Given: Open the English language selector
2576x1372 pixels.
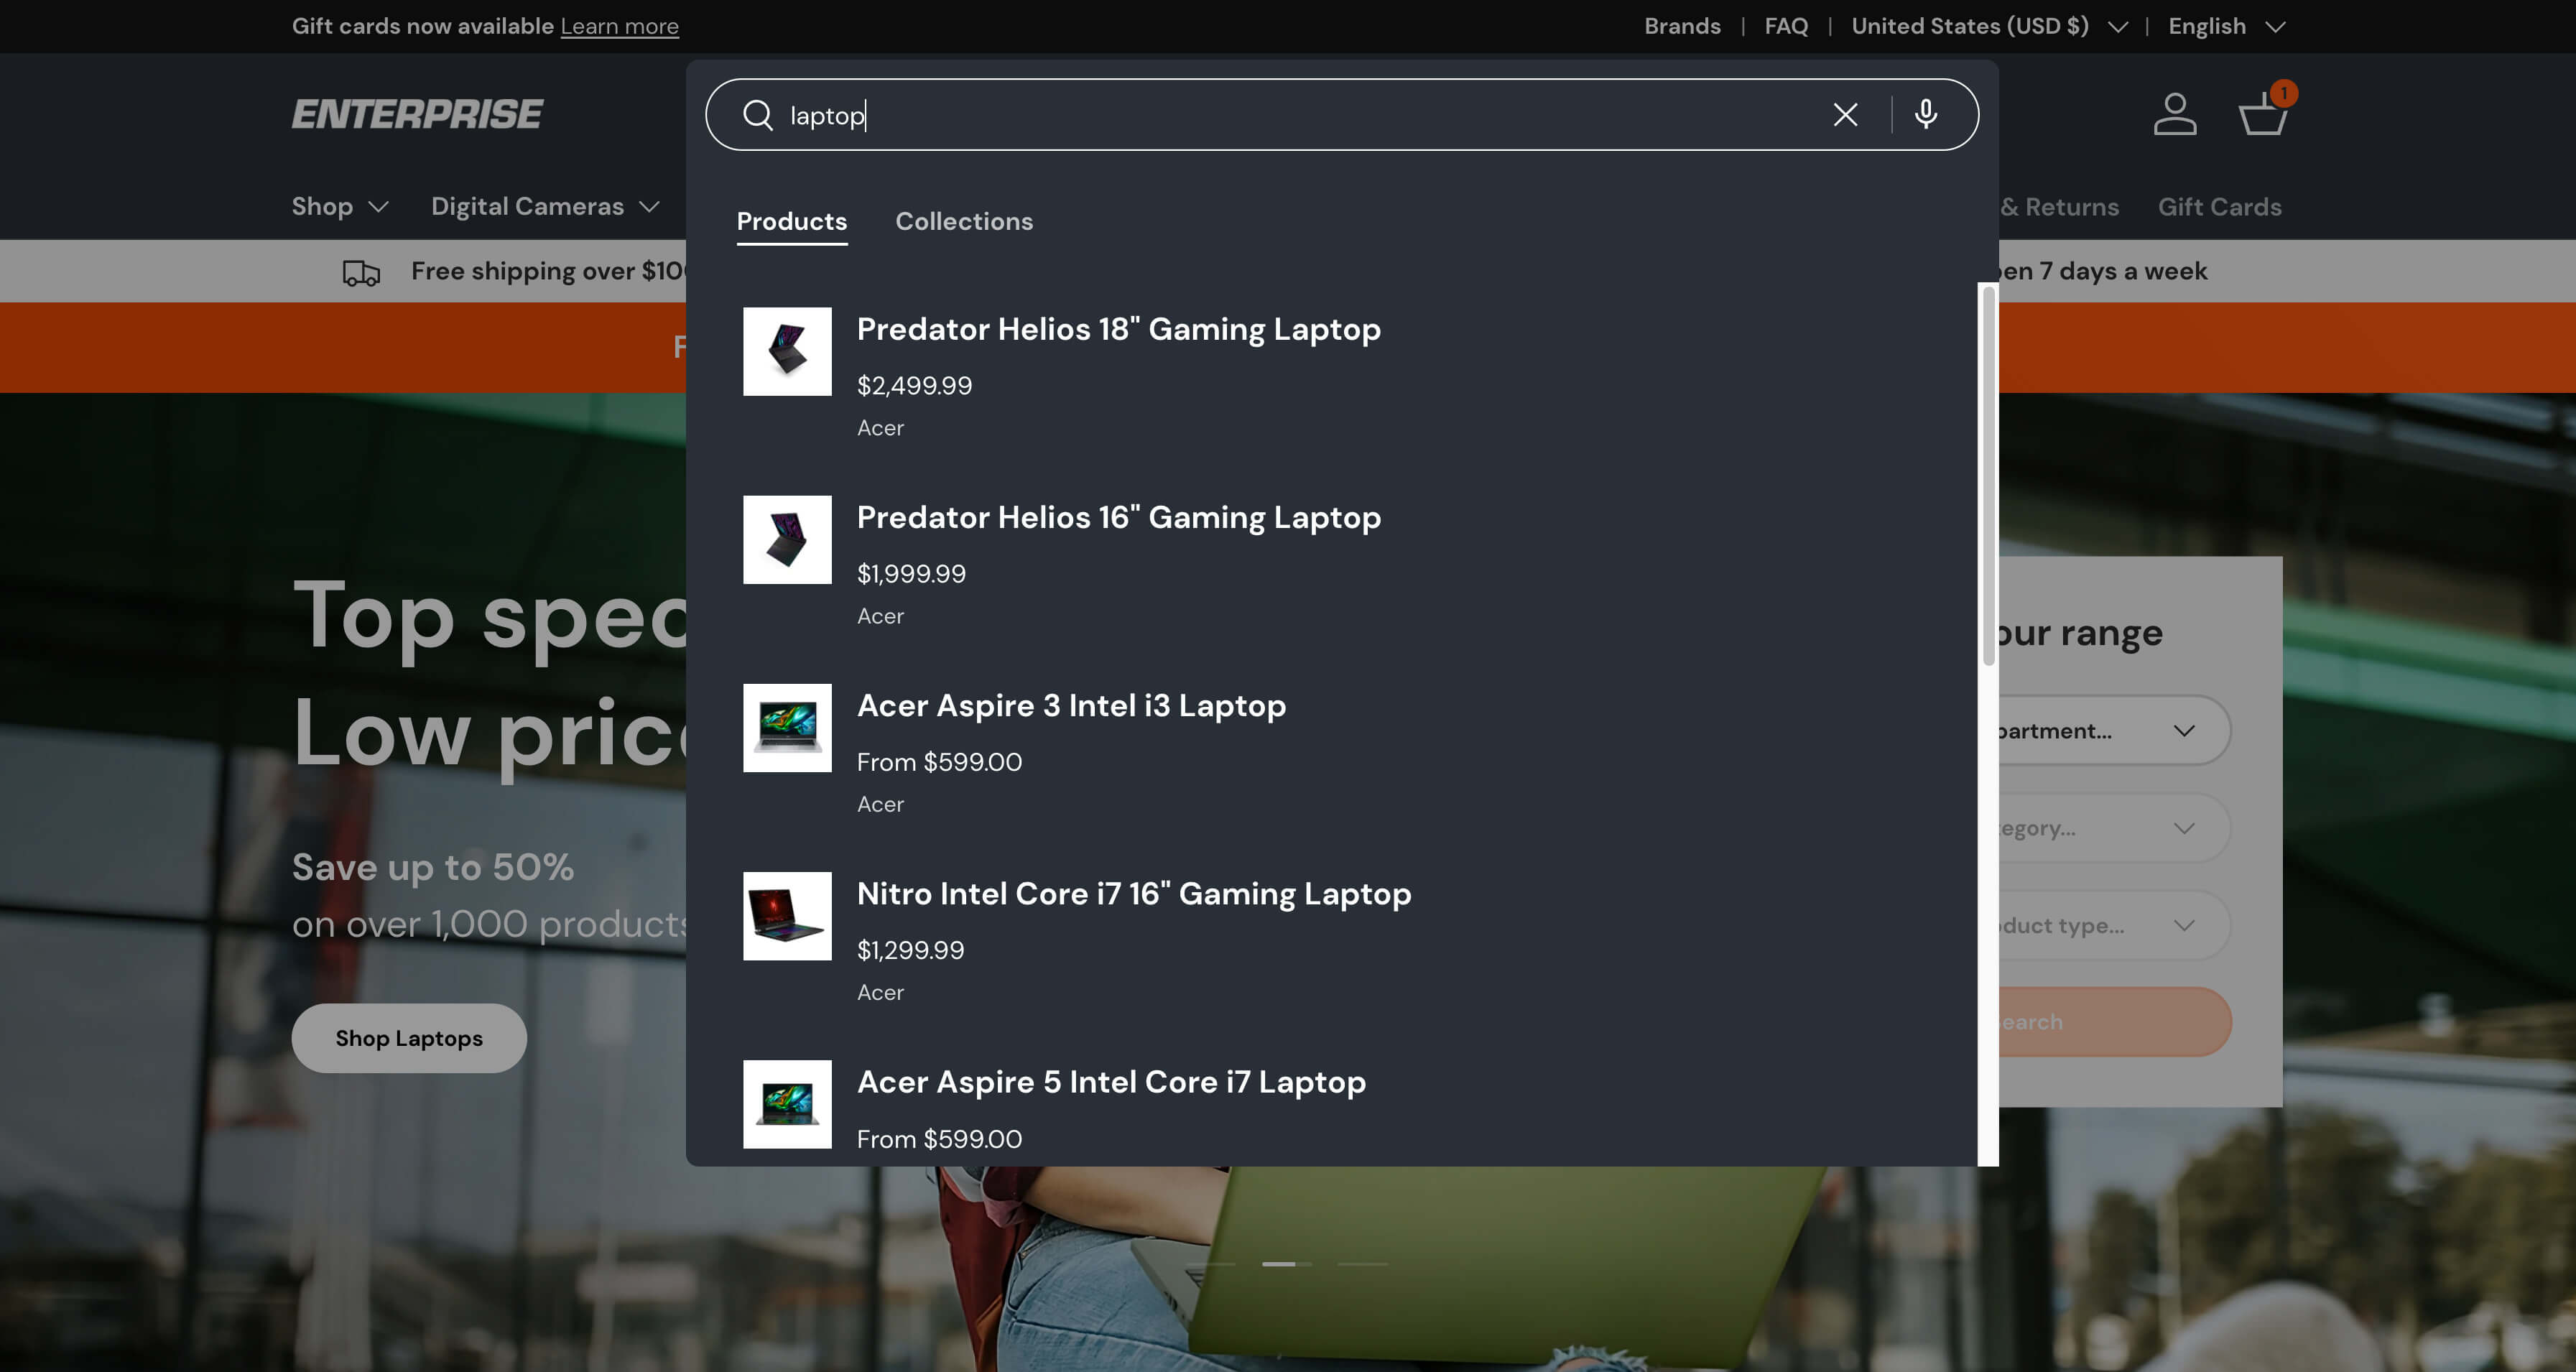Looking at the screenshot, I should 2226,26.
